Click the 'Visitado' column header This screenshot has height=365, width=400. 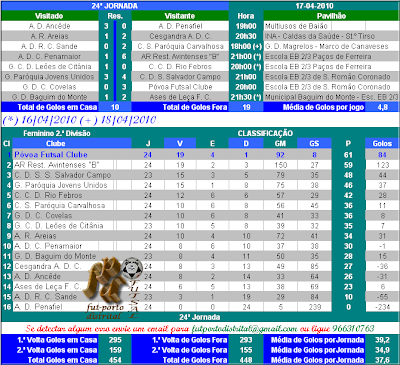(49, 16)
